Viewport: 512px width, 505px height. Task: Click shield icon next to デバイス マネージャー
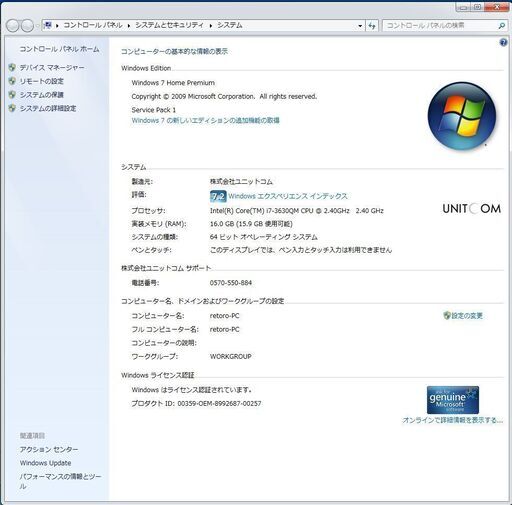pos(12,68)
